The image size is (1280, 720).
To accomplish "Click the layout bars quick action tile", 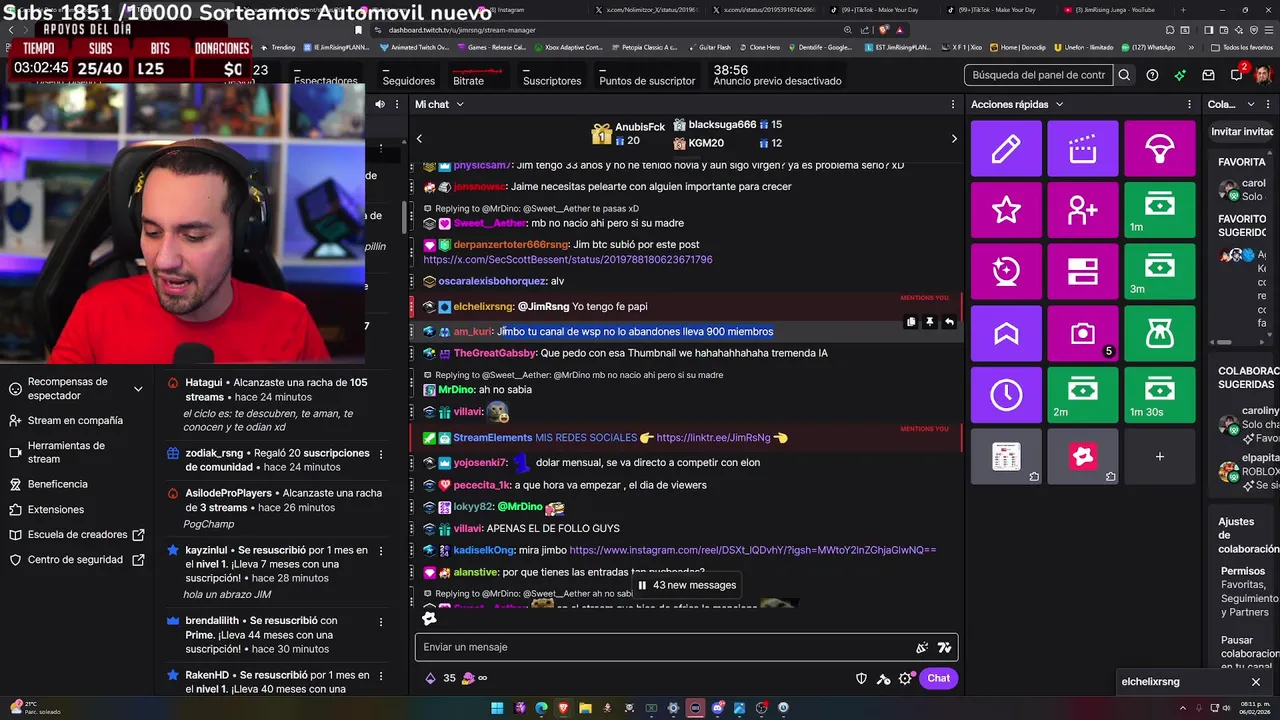I will [1083, 272].
